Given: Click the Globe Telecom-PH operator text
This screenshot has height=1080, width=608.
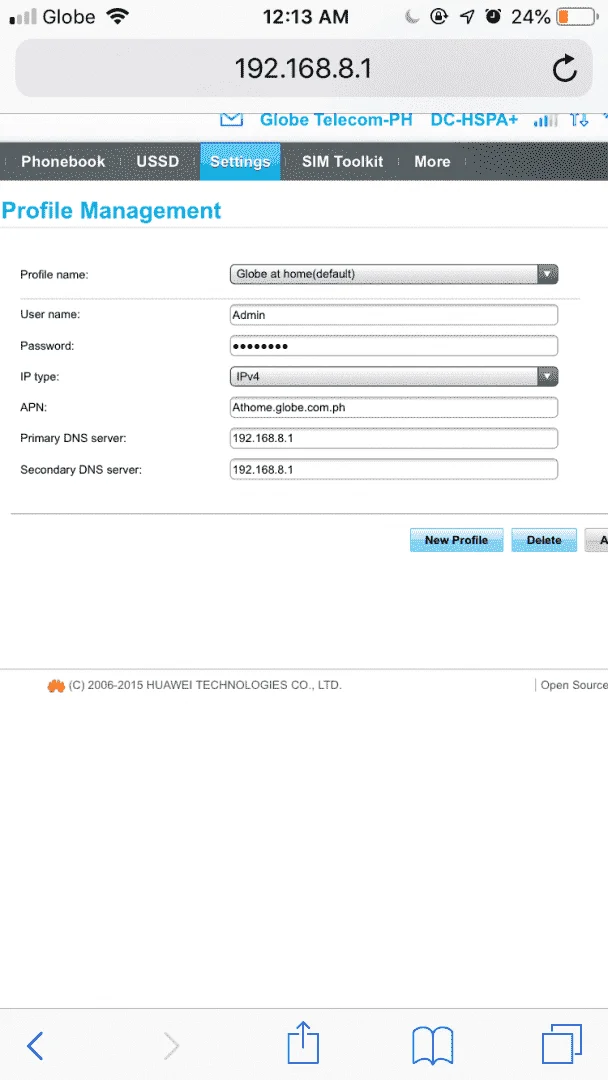Looking at the screenshot, I should tap(336, 120).
